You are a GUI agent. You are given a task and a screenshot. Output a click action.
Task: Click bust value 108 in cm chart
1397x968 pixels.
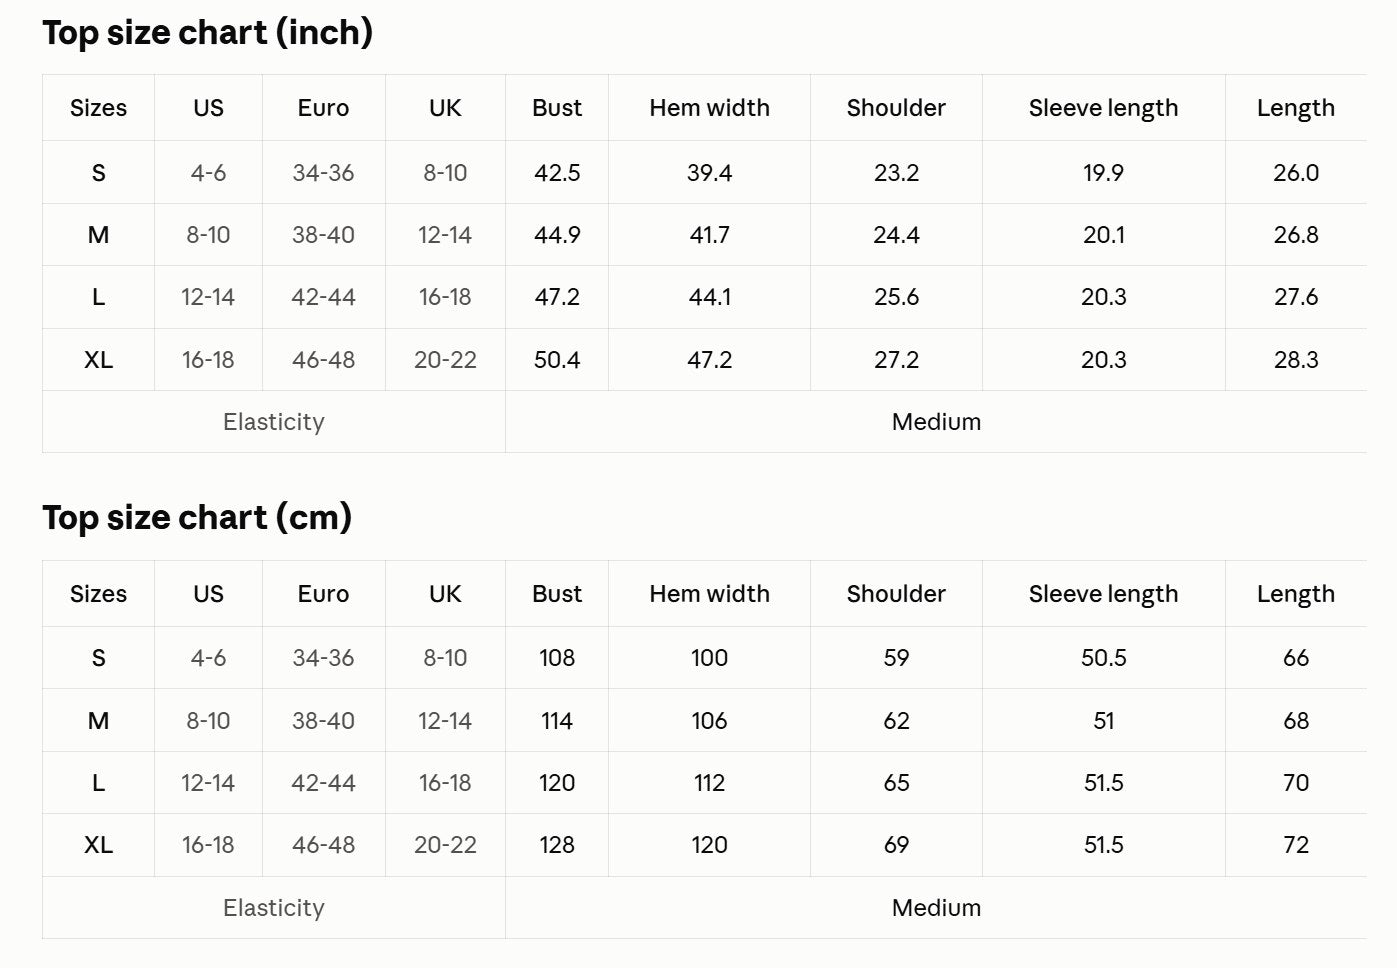click(x=557, y=658)
